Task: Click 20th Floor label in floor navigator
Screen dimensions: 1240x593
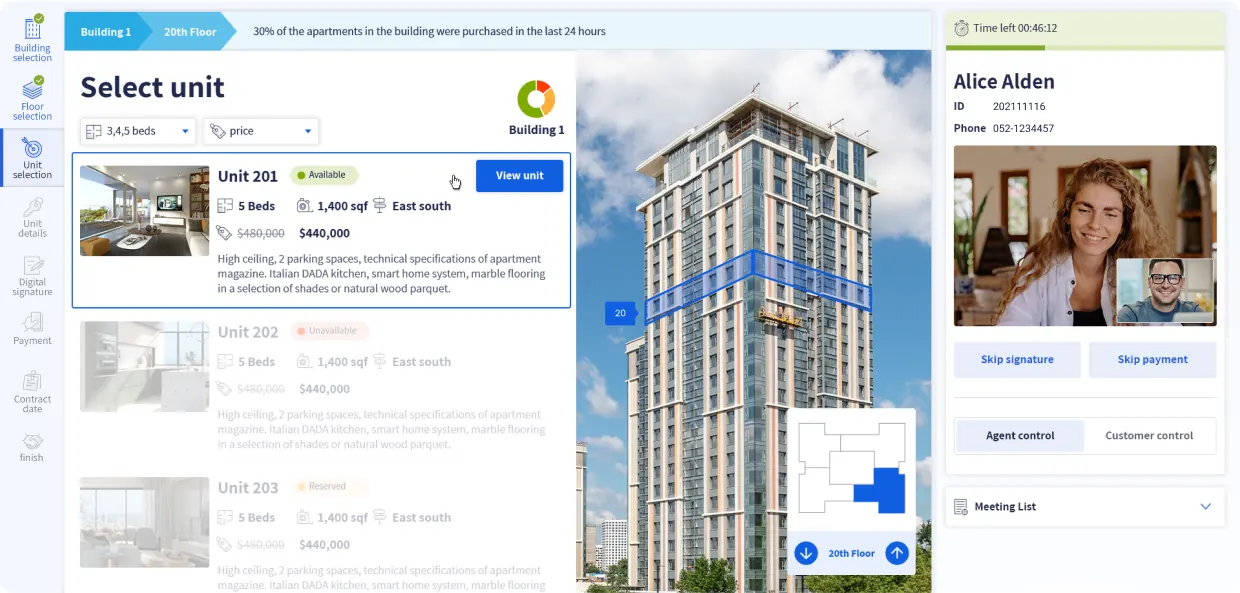Action: click(852, 553)
